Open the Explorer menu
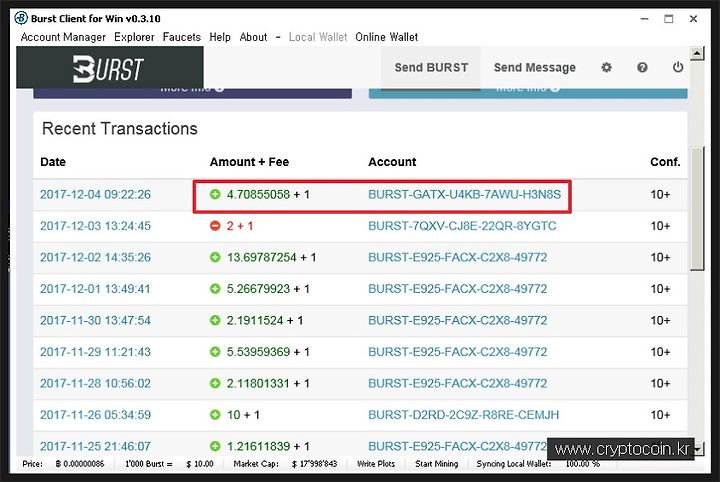This screenshot has width=720, height=482. [134, 37]
